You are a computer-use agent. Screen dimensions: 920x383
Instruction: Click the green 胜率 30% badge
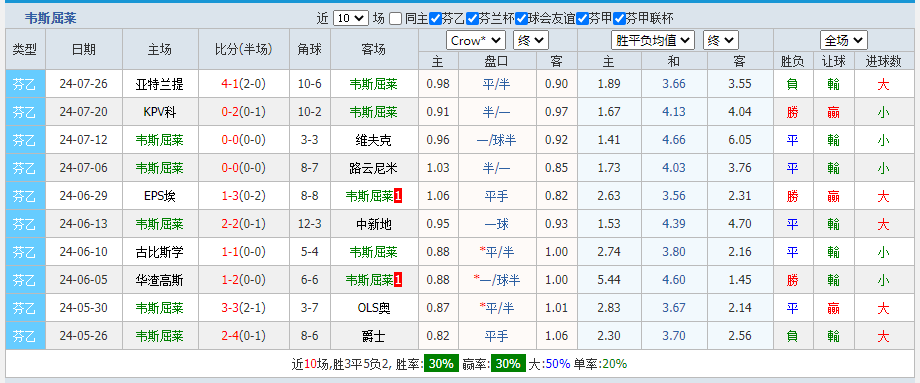click(441, 364)
